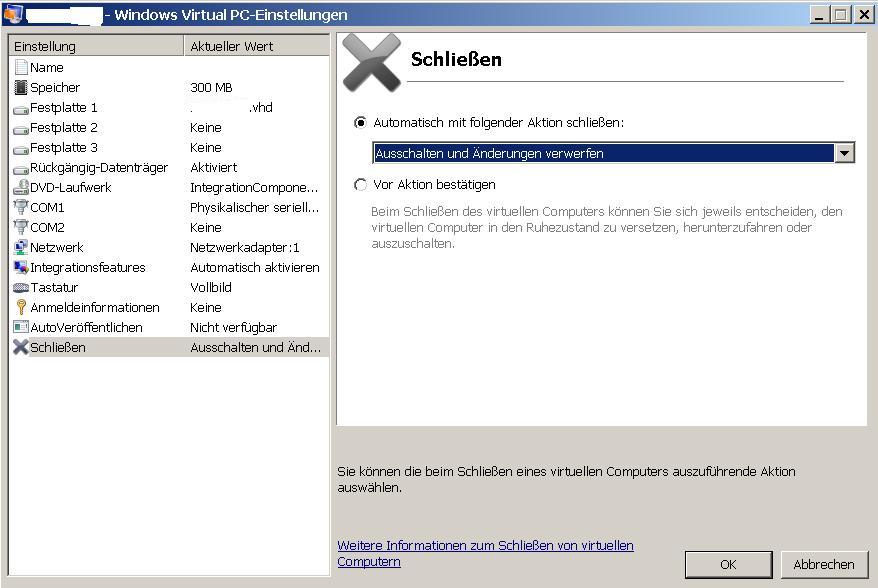
Task: Click the AutoVeröffentlichen window icon
Action: coord(21,327)
